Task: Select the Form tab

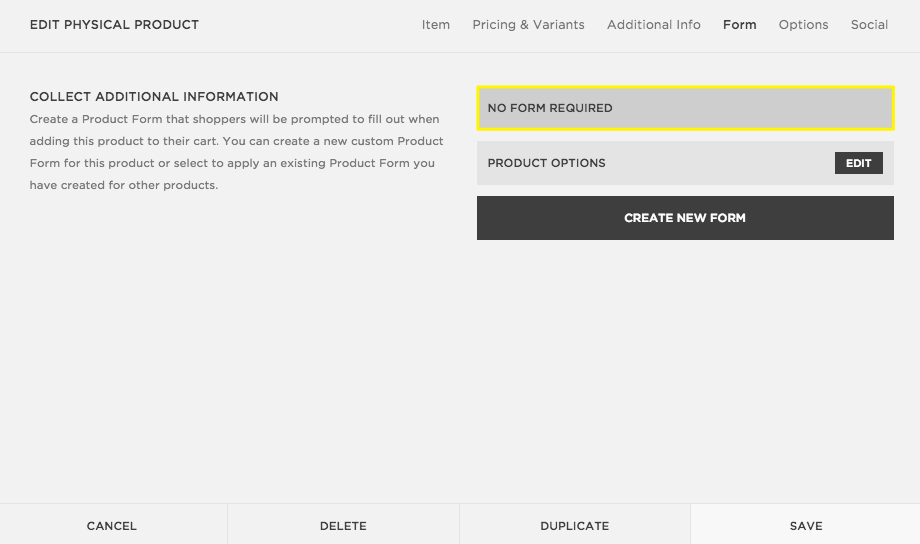Action: click(739, 25)
